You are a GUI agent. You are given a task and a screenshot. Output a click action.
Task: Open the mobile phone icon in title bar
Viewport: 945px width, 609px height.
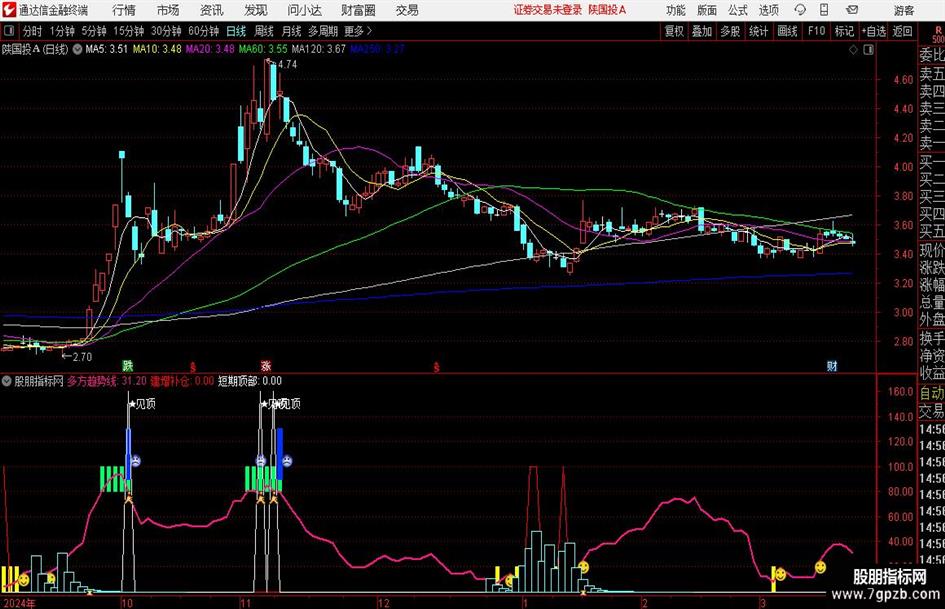pyautogui.click(x=824, y=10)
